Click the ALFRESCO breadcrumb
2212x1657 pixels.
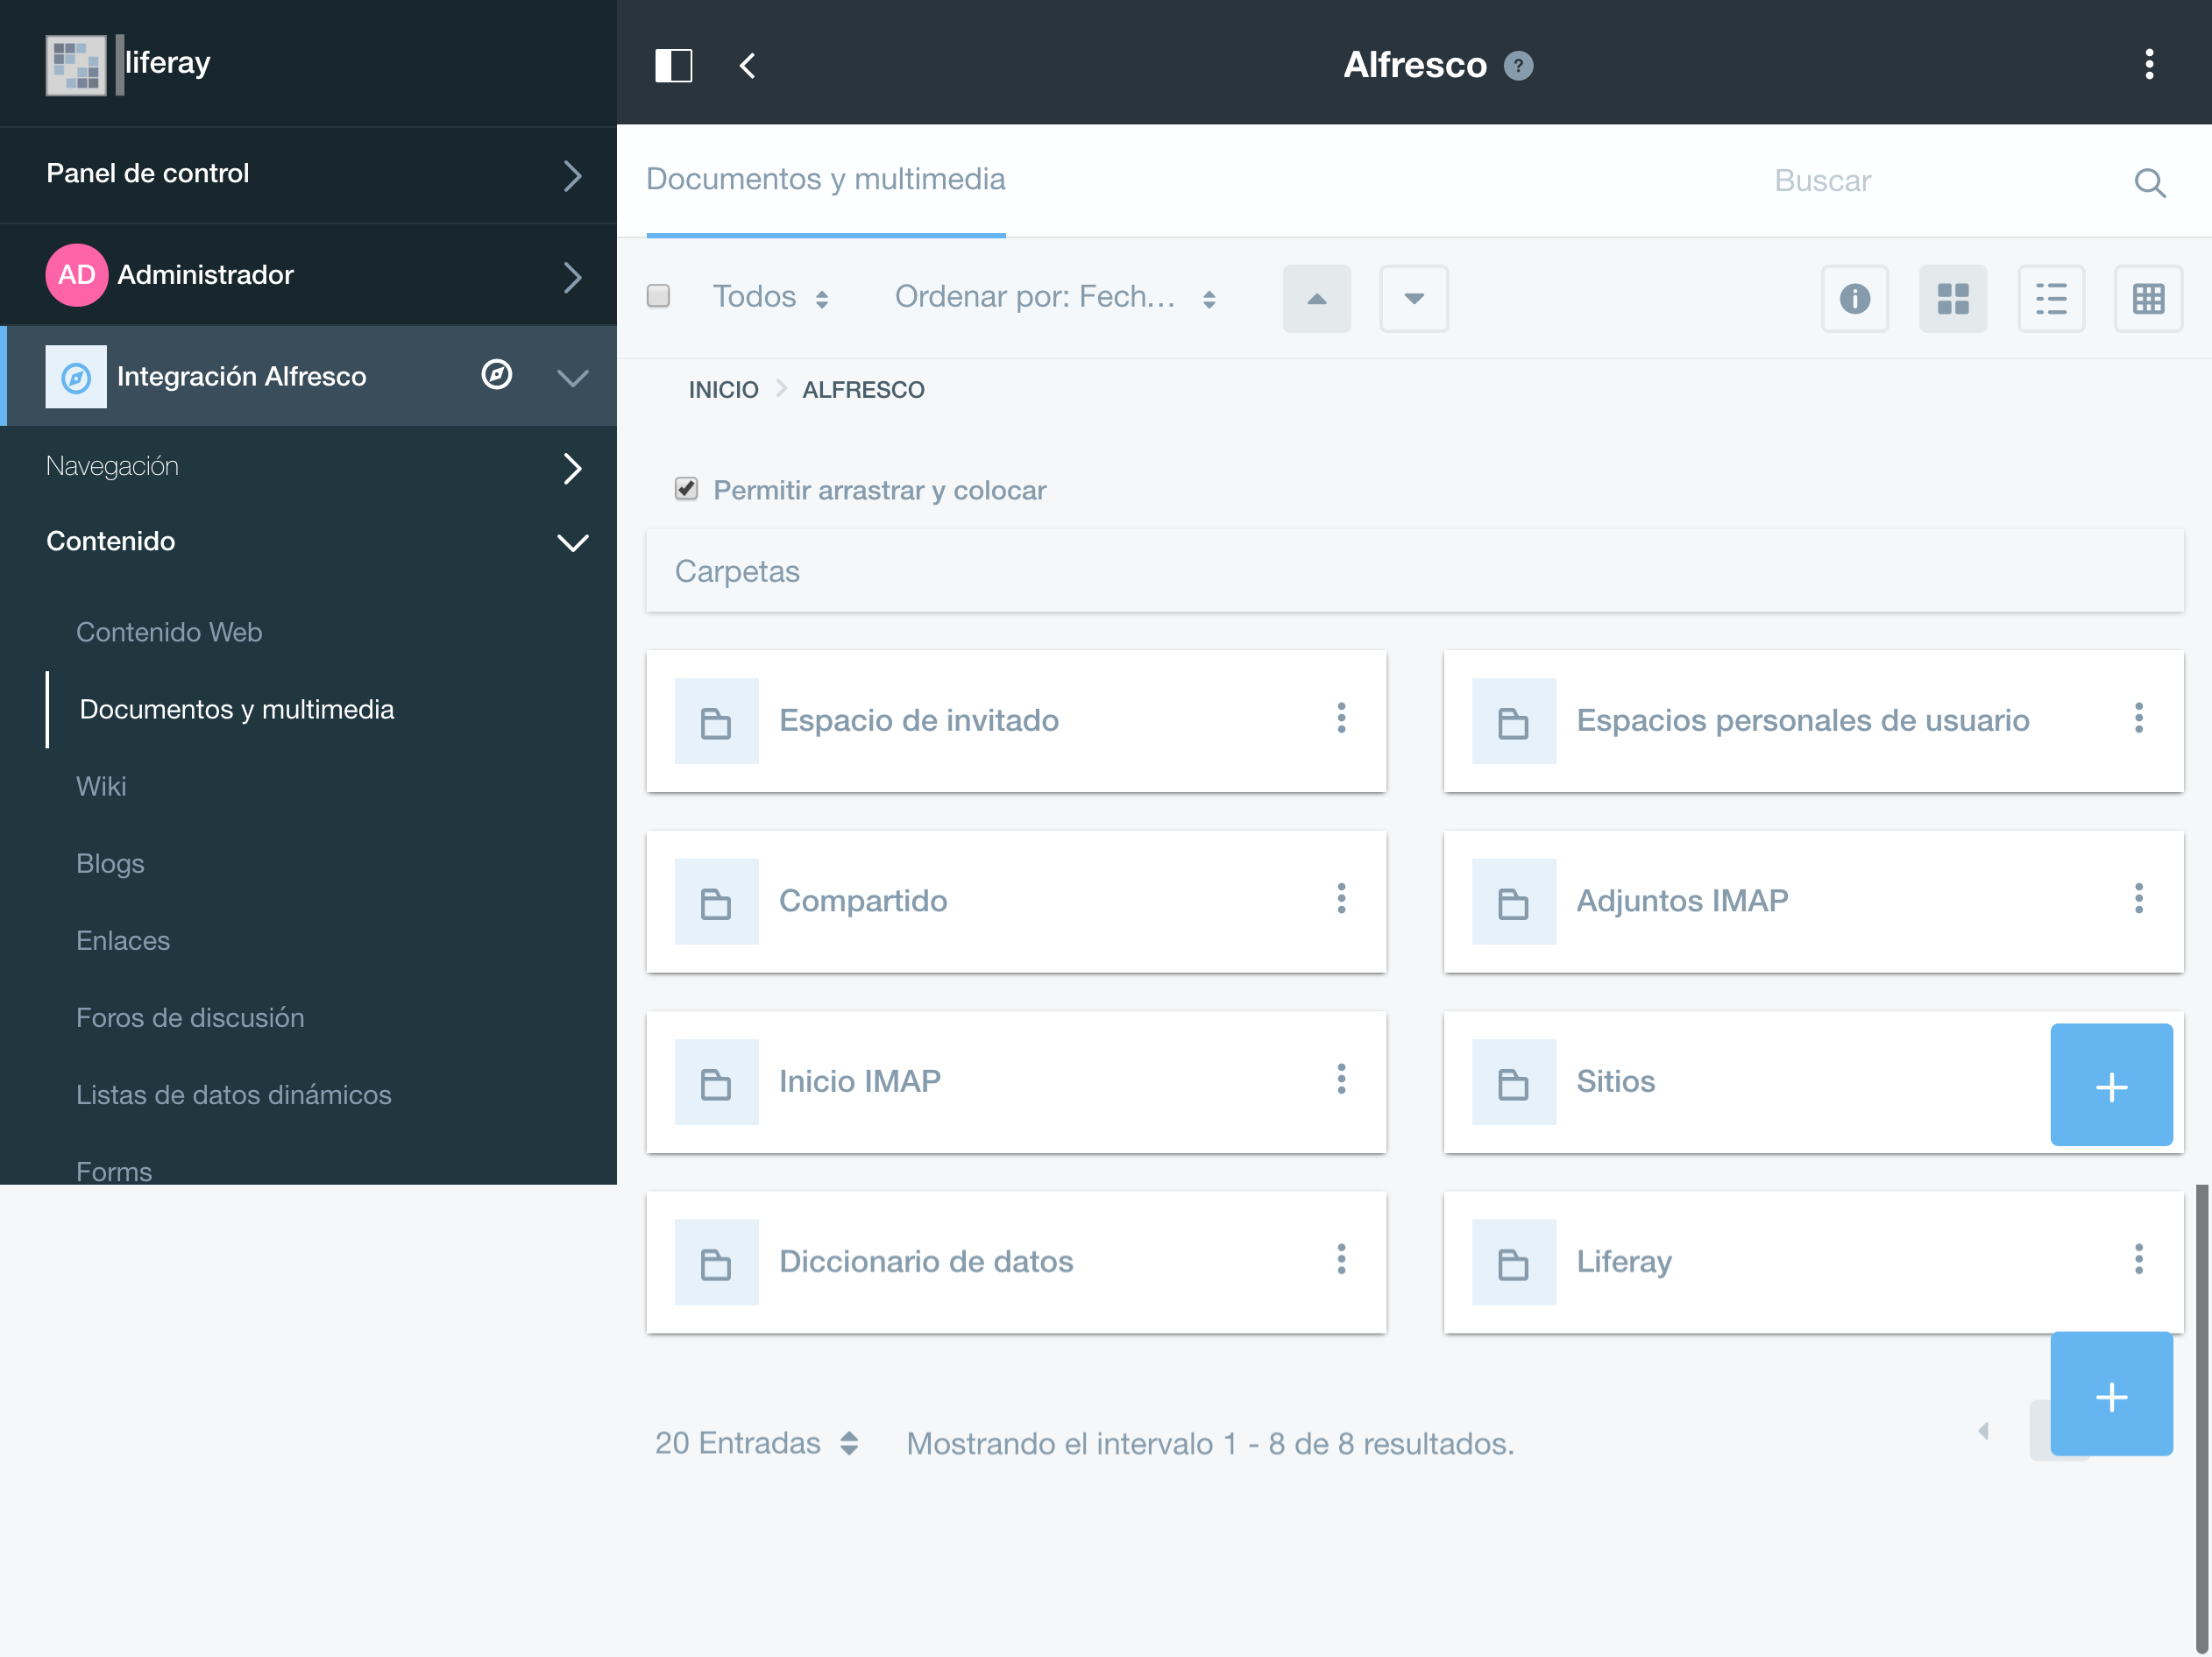click(x=863, y=390)
